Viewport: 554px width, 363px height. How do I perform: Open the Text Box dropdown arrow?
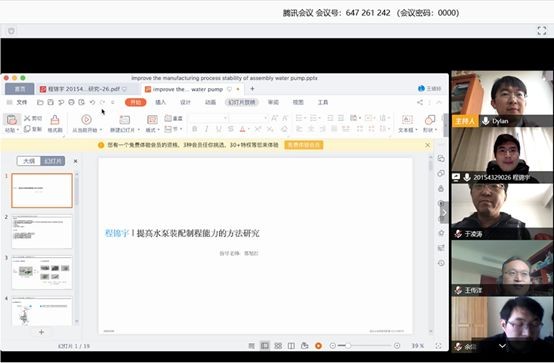click(416, 130)
